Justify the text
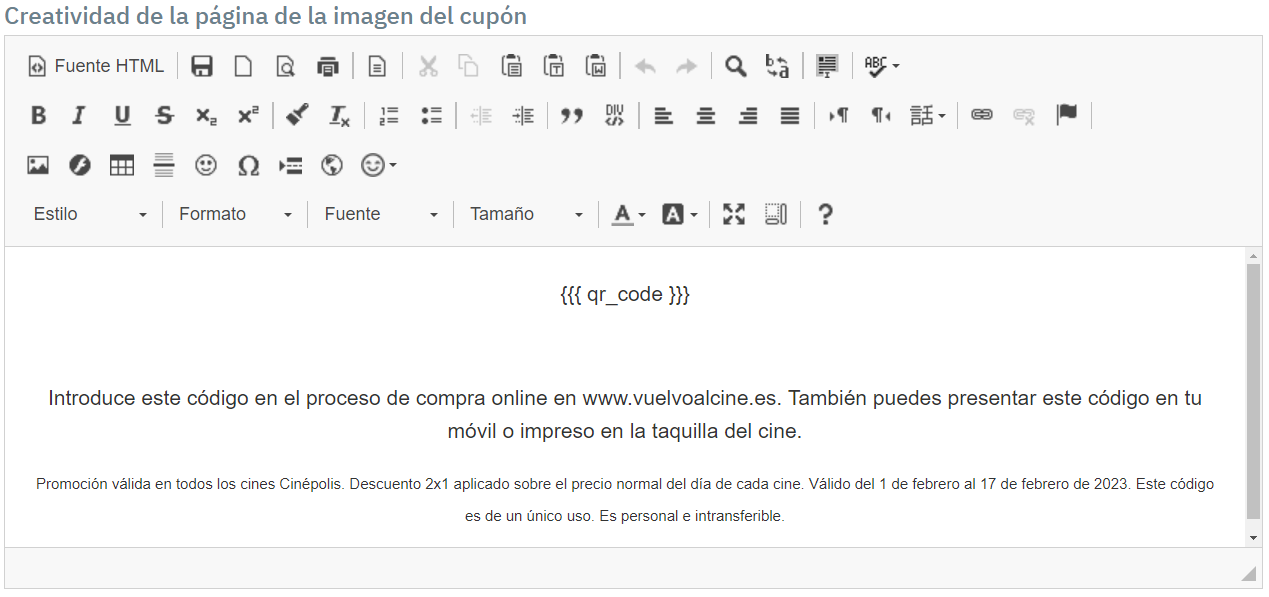 (790, 115)
